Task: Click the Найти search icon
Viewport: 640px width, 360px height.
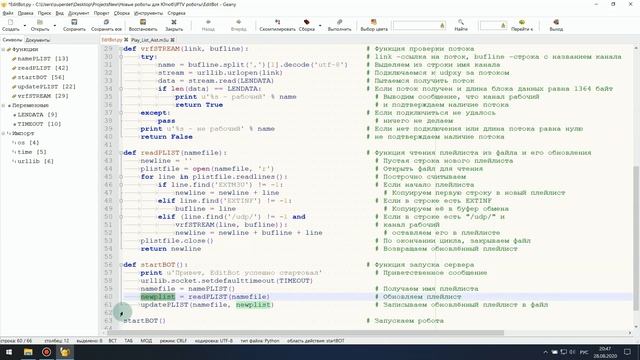Action: coord(461,22)
